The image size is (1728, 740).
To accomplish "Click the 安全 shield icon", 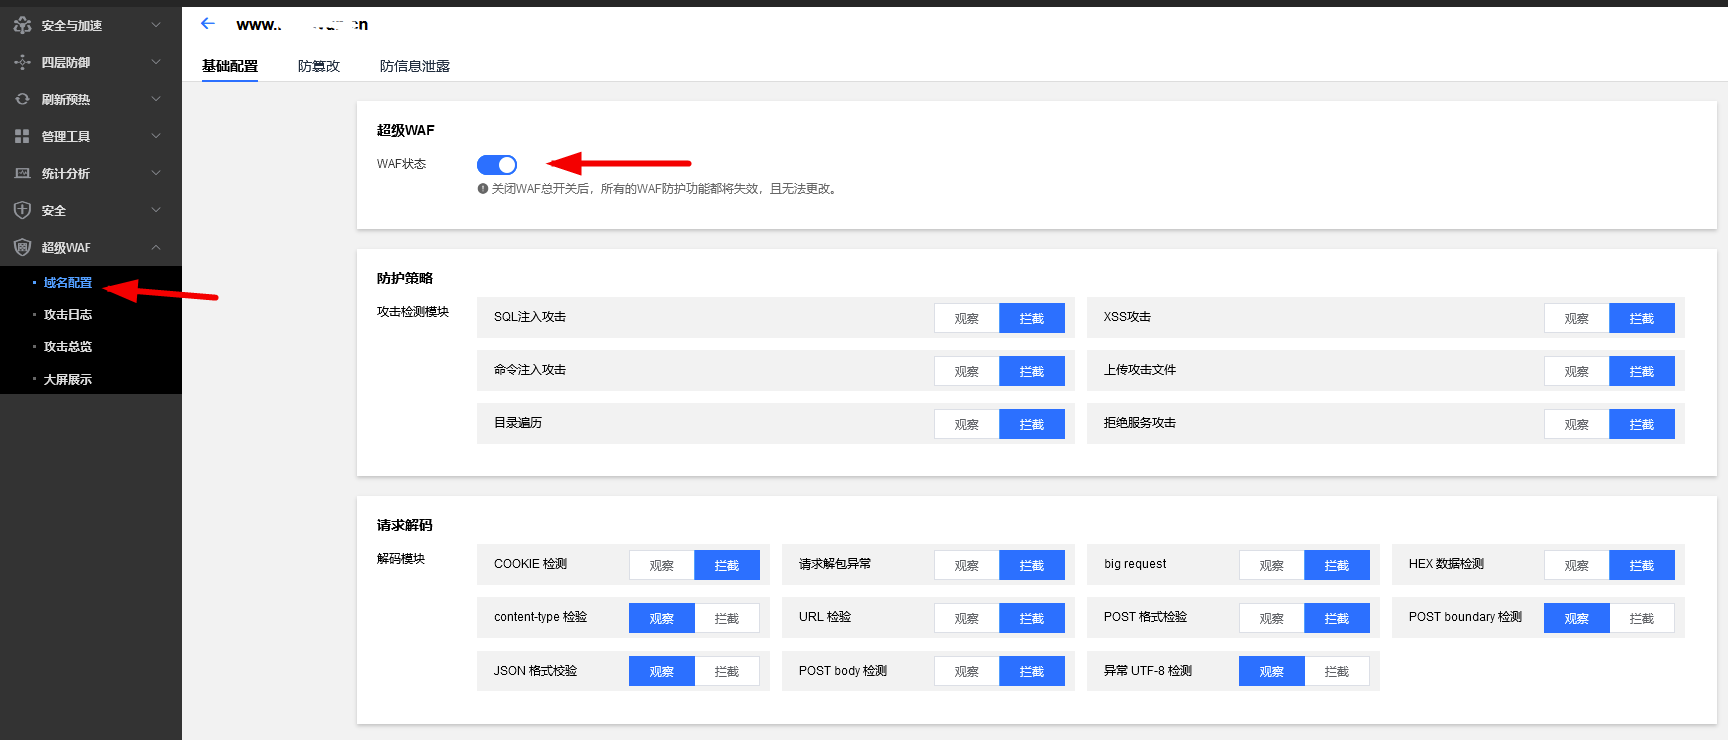I will [22, 210].
